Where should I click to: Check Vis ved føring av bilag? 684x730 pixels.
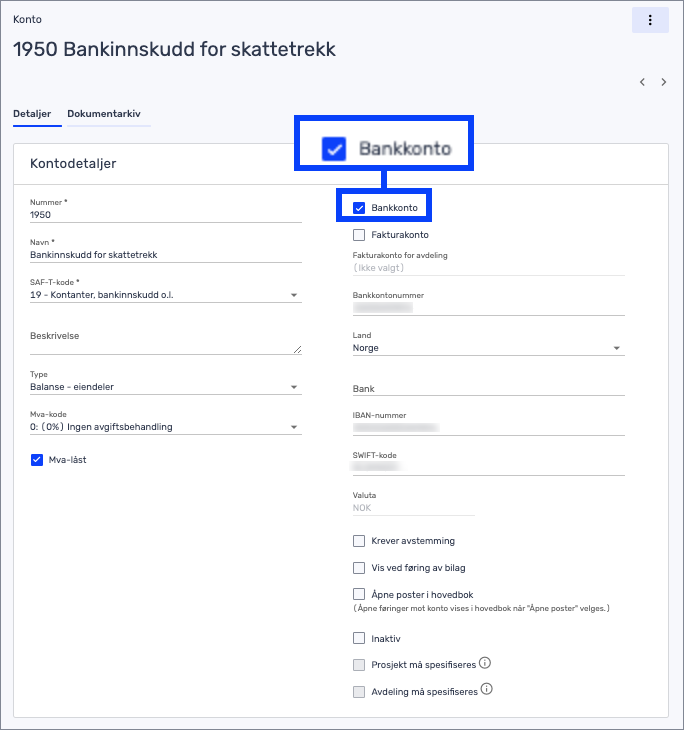point(359,568)
